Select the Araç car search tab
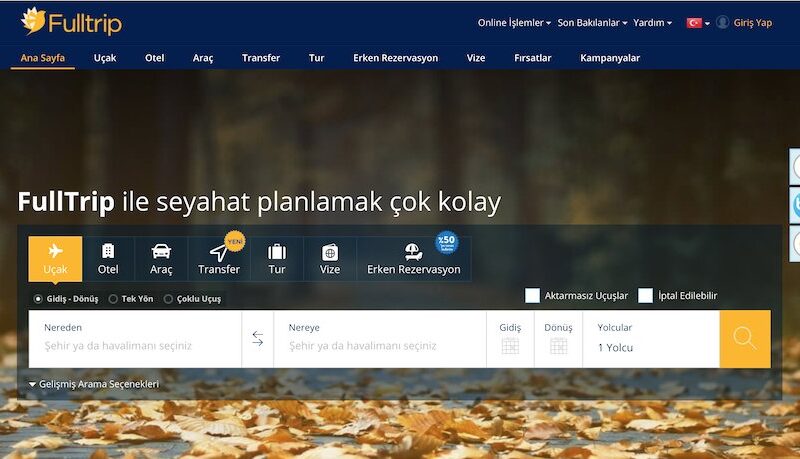The height and width of the screenshot is (459, 800). (161, 259)
